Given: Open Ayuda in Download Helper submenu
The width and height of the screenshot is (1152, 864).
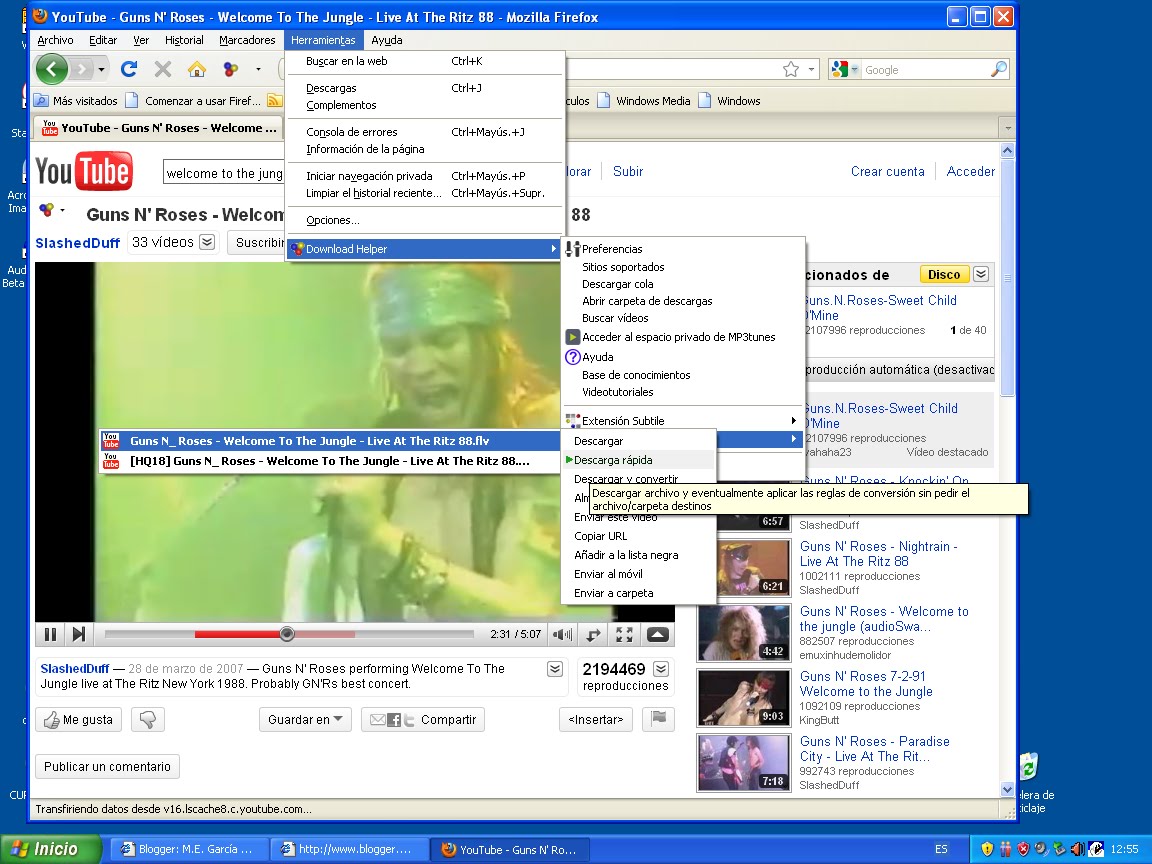Looking at the screenshot, I should pos(597,357).
